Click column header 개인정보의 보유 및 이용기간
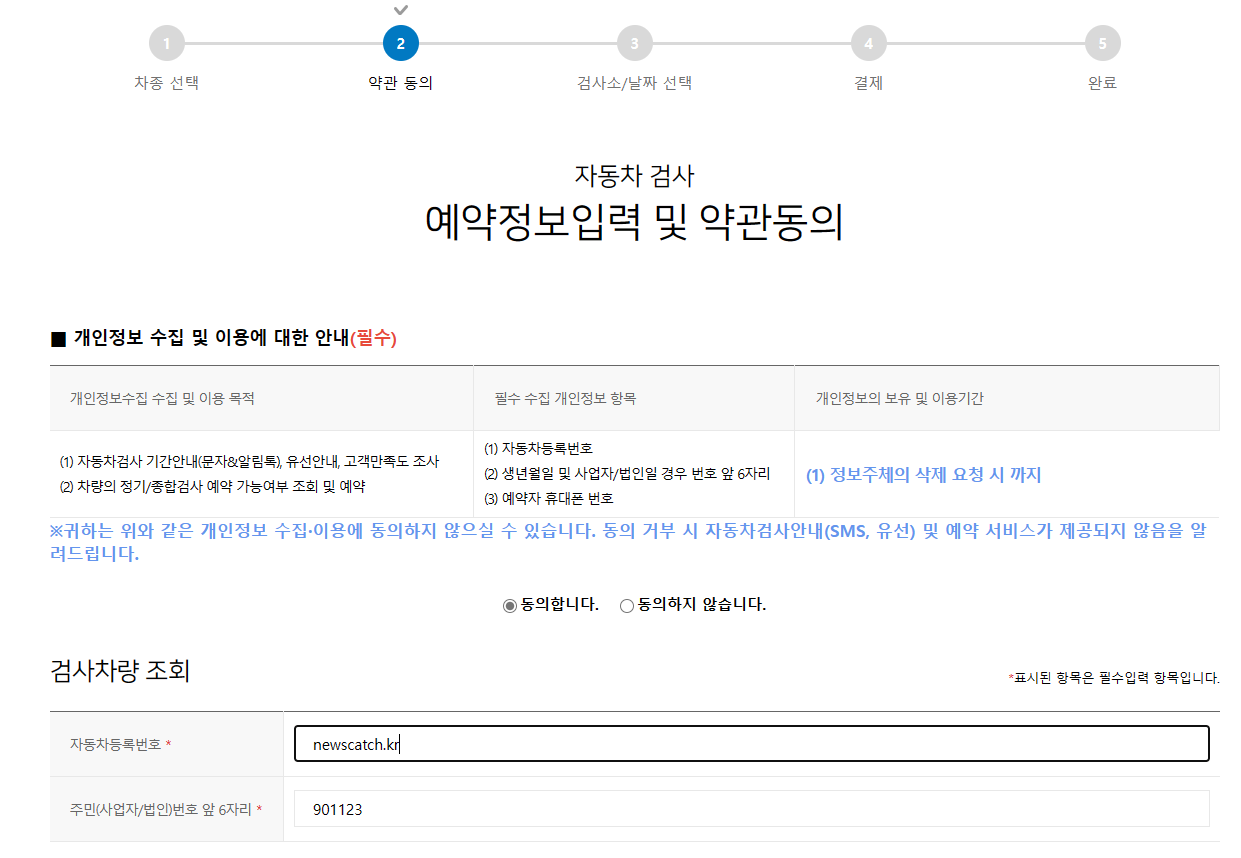This screenshot has width=1241, height=858. tap(899, 398)
